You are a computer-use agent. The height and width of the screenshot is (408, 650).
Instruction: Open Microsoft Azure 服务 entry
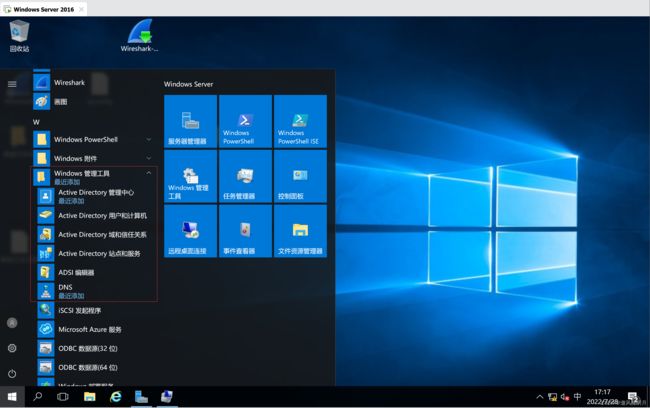point(95,329)
